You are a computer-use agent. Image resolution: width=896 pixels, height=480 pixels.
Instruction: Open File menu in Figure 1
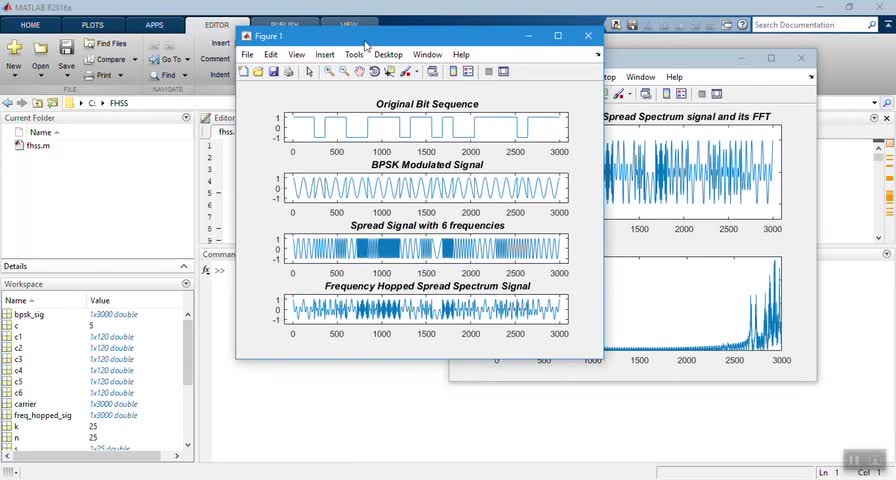click(x=247, y=55)
